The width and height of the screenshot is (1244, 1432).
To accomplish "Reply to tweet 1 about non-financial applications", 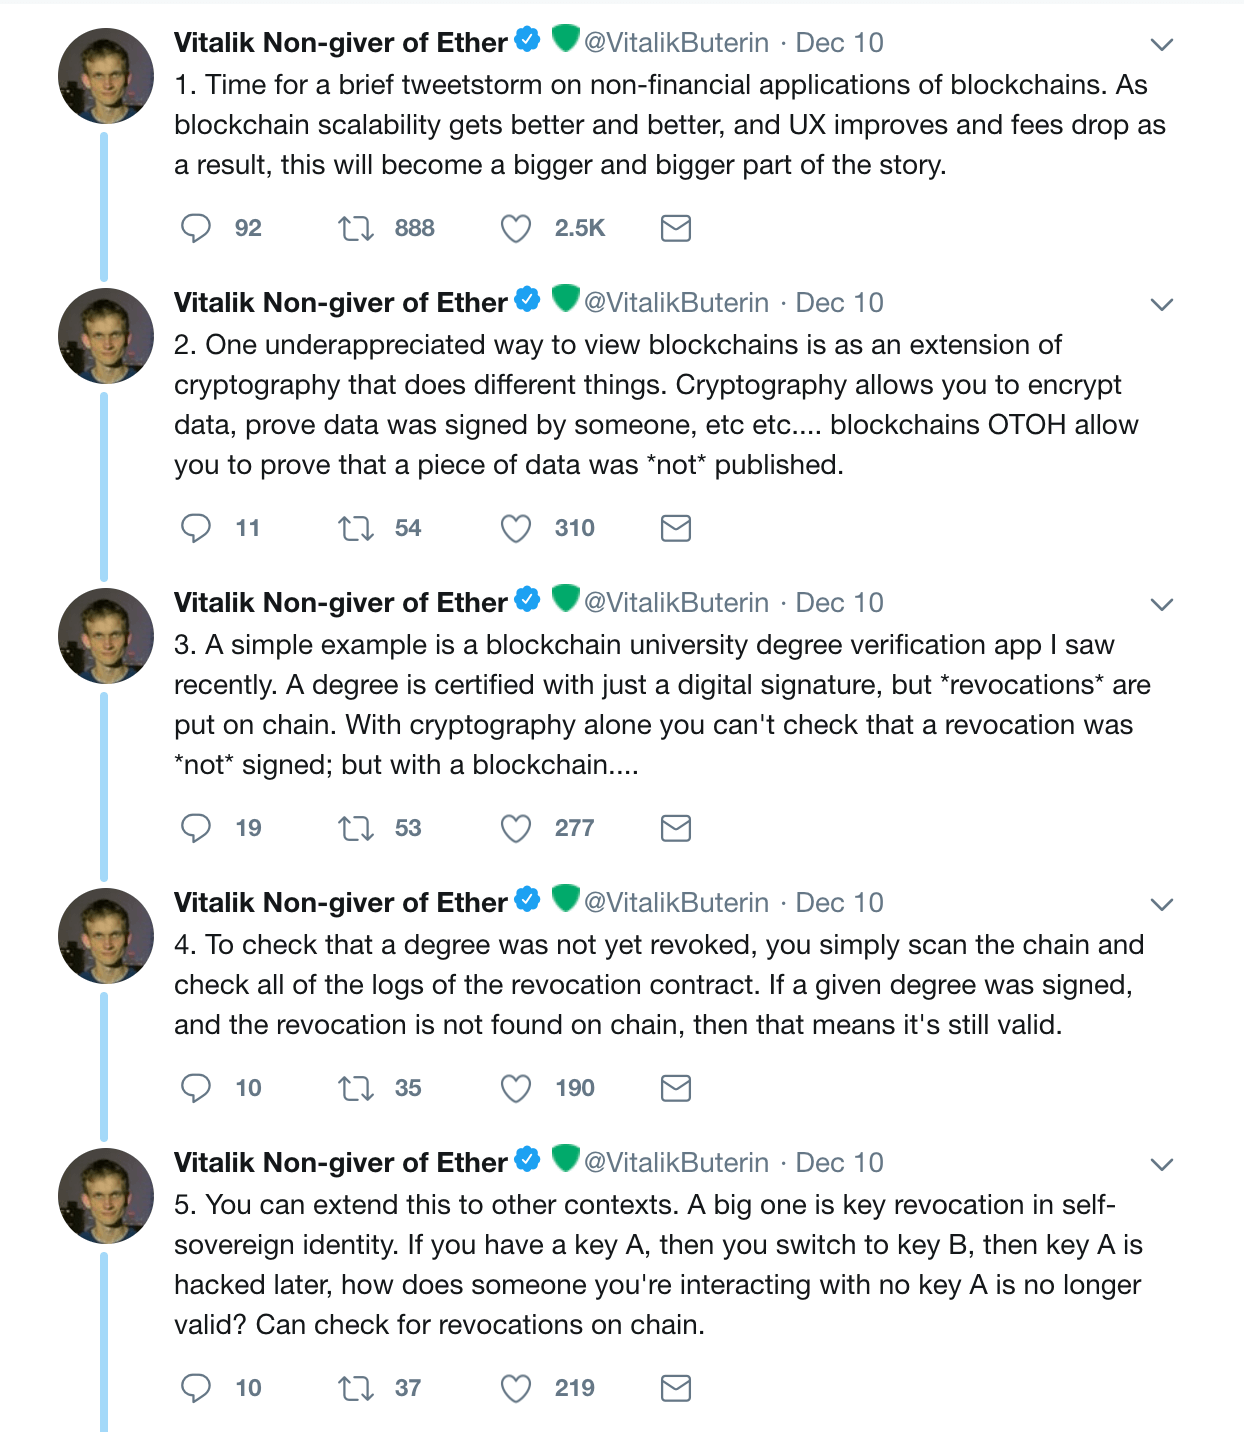I will point(196,228).
